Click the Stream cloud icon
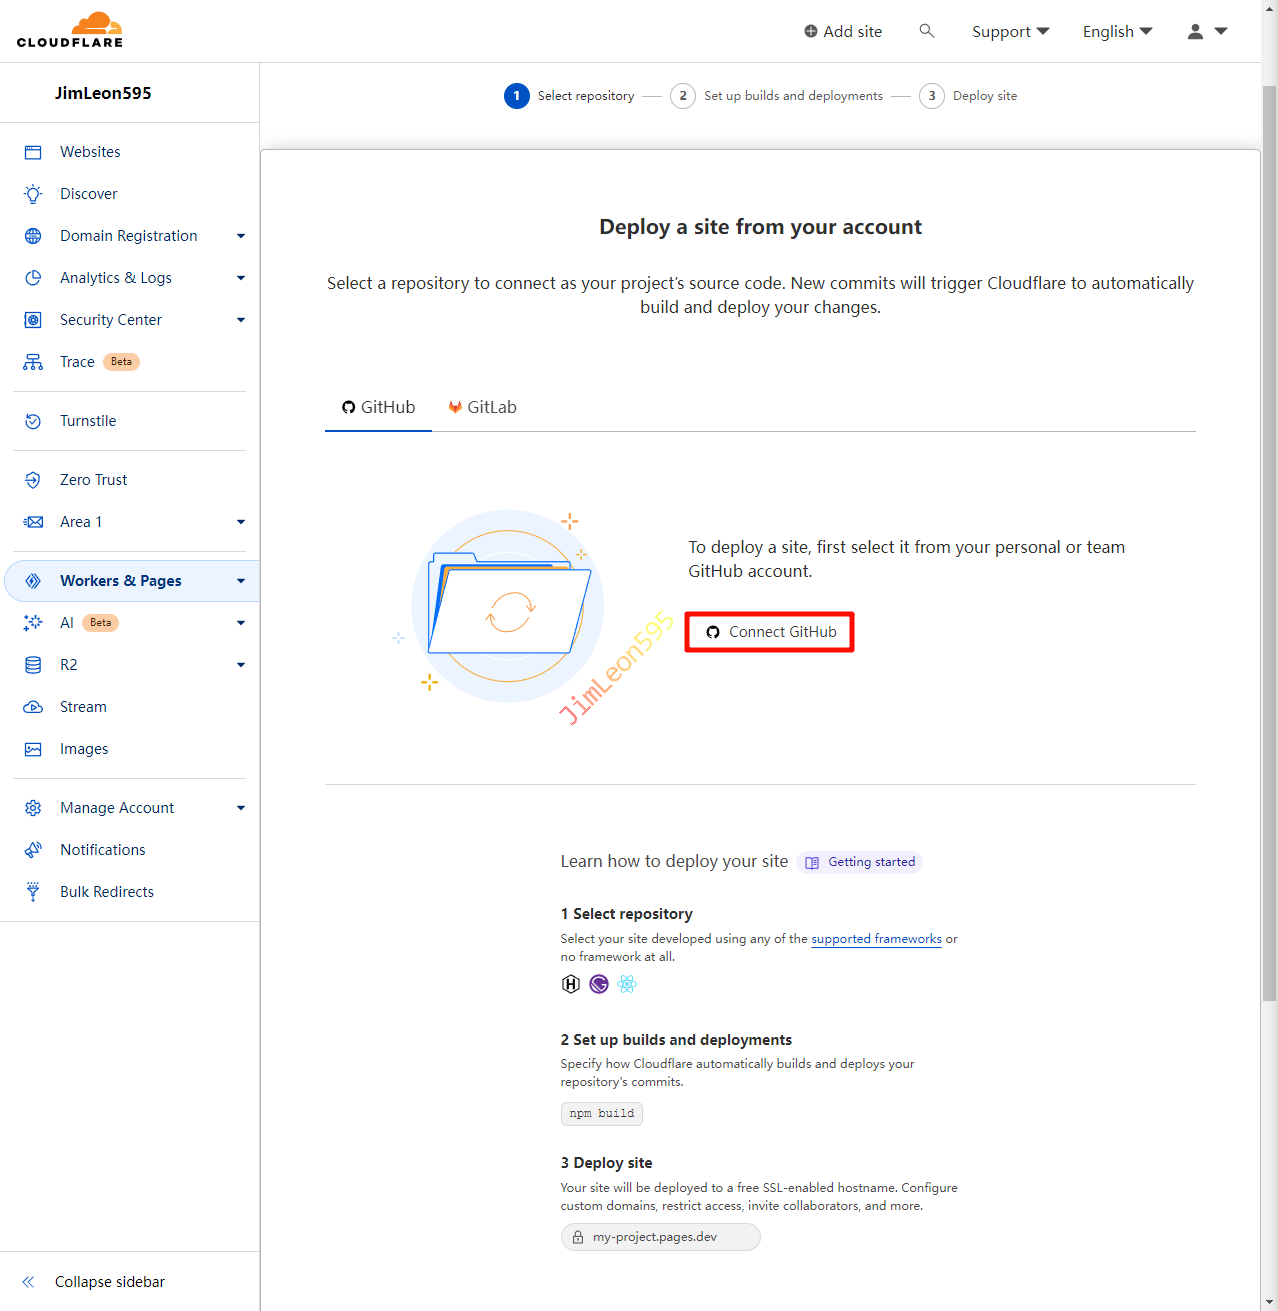 [33, 707]
